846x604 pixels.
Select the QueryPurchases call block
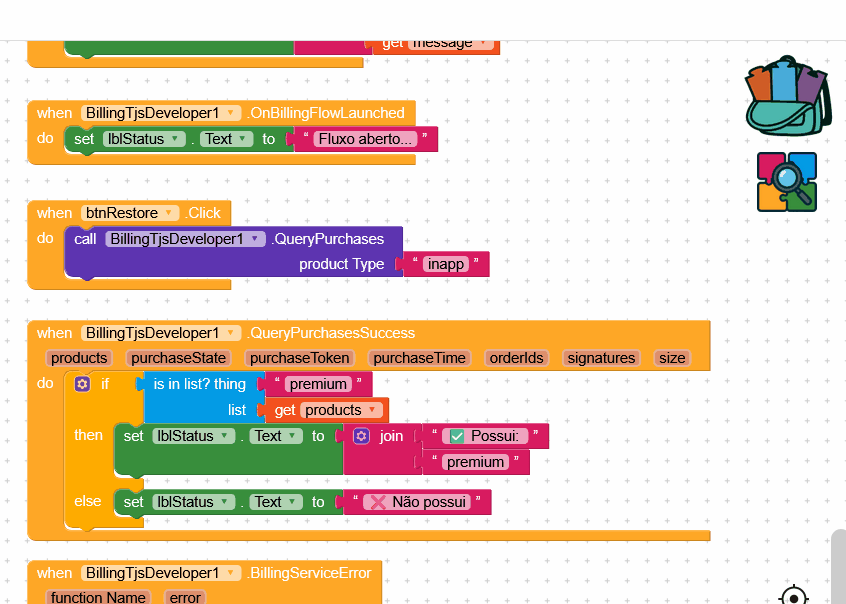[233, 252]
